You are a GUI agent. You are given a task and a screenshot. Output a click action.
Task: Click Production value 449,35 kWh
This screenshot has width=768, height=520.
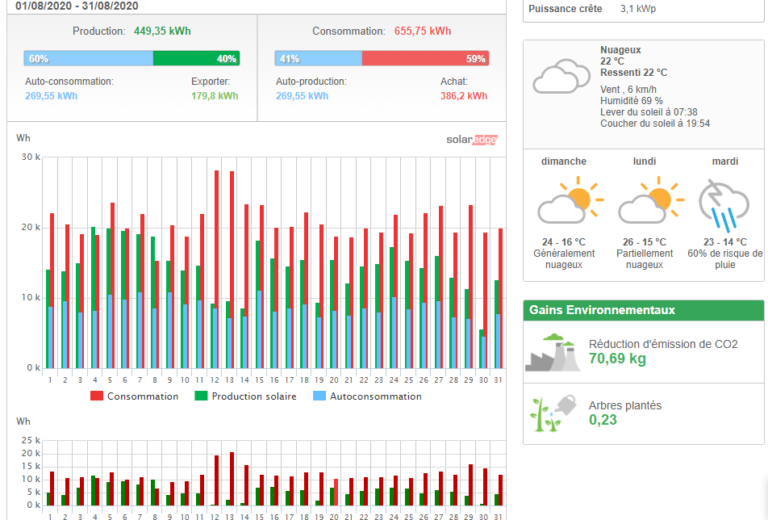pyautogui.click(x=162, y=31)
